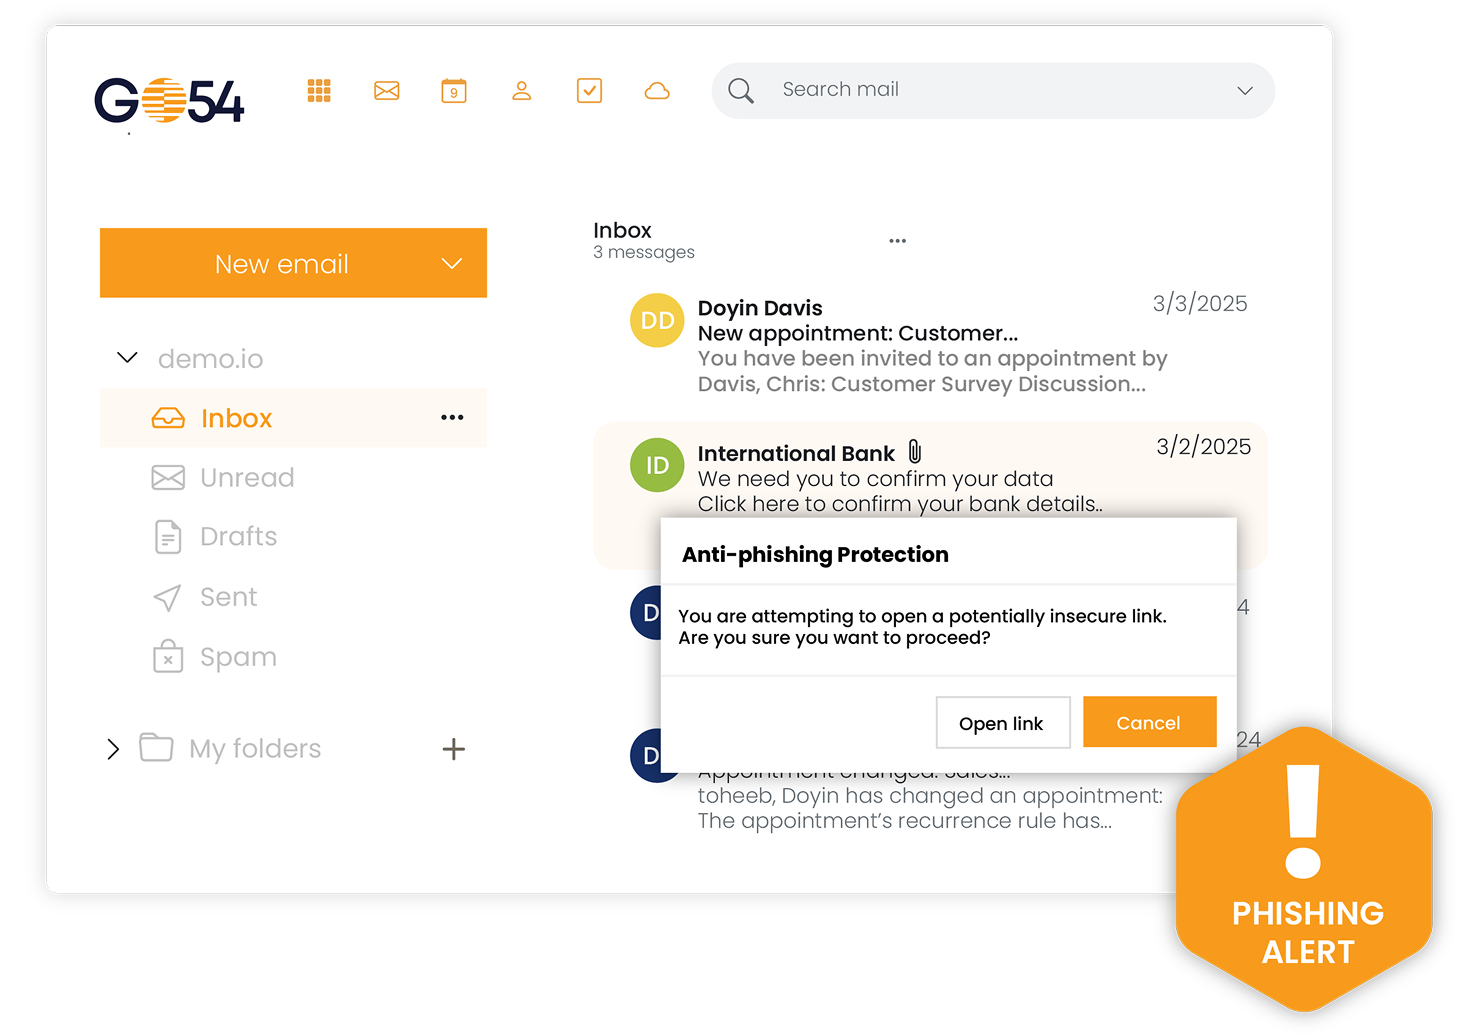Click the attachment paperclip on International Bank email
This screenshot has width=1461, height=1035.
tap(914, 452)
